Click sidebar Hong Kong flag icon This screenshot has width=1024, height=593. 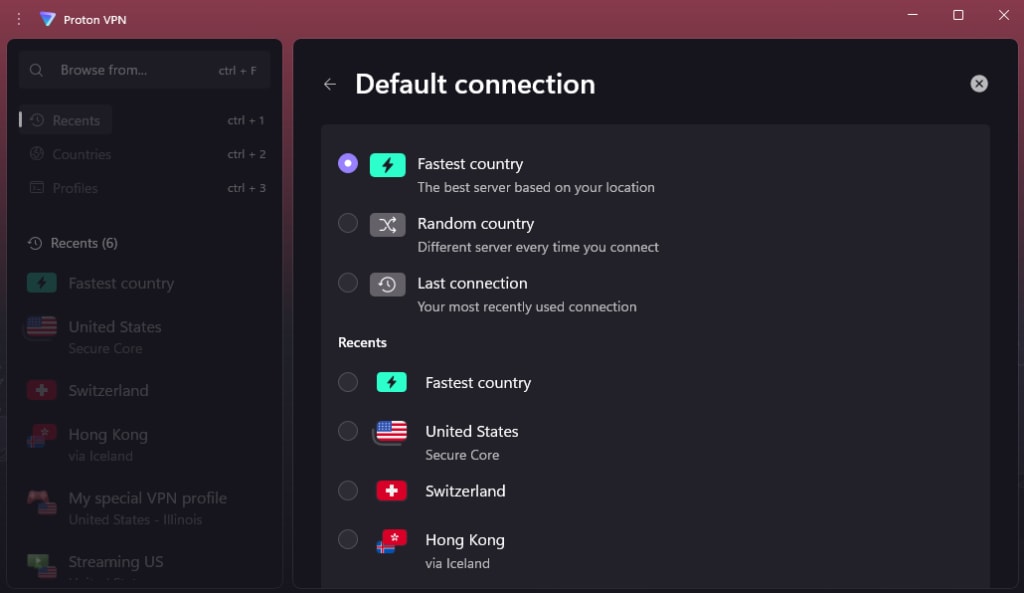[42, 436]
